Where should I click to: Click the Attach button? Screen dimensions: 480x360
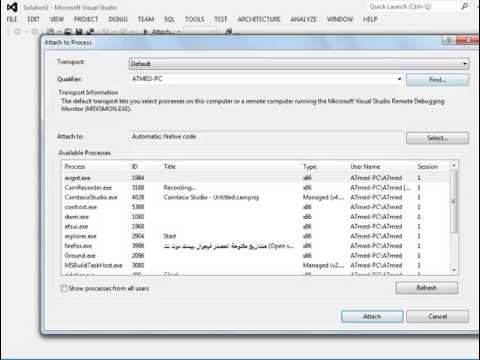[372, 316]
